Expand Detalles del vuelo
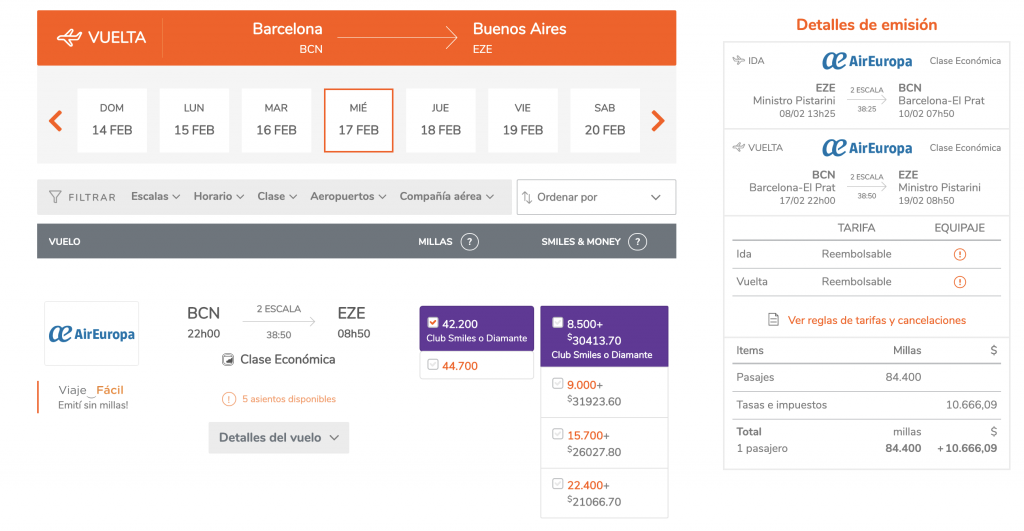1024x531 pixels. pos(279,438)
